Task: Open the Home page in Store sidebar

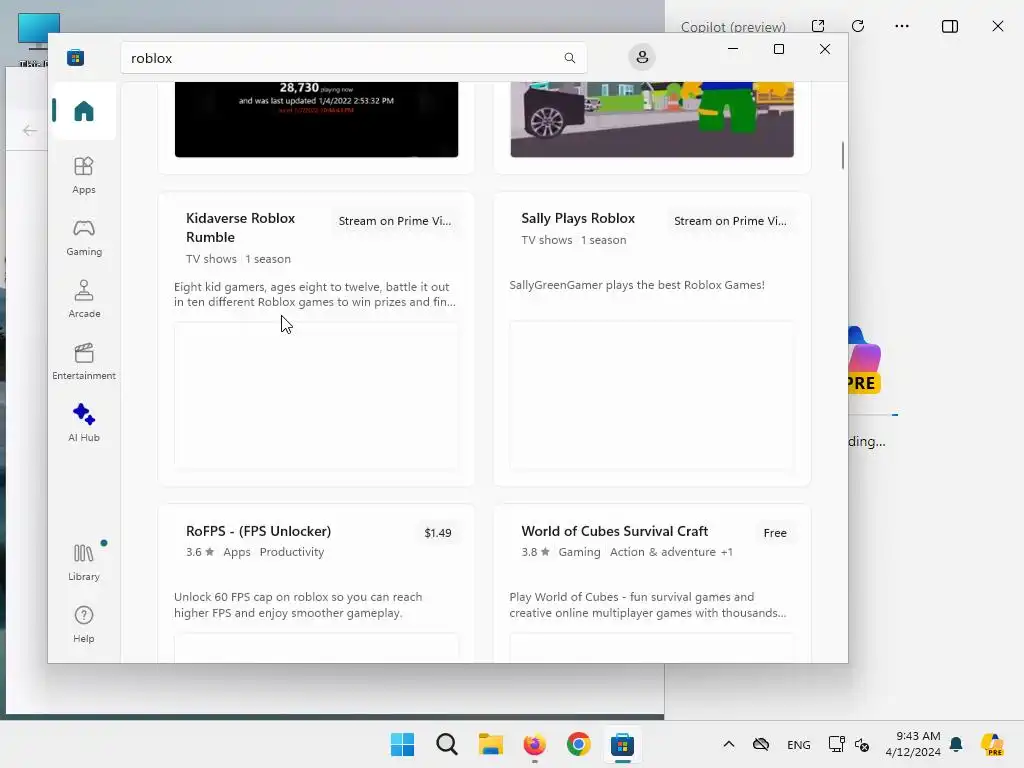Action: (84, 111)
